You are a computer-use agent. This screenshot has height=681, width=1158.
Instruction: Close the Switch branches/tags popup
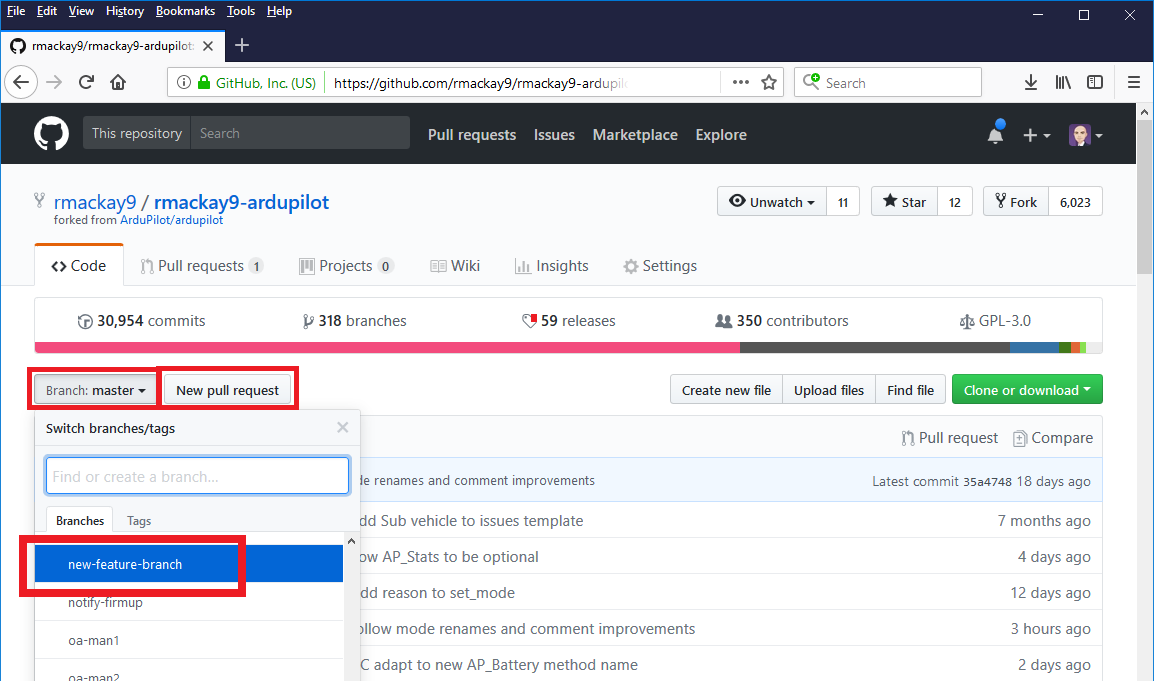pos(343,428)
